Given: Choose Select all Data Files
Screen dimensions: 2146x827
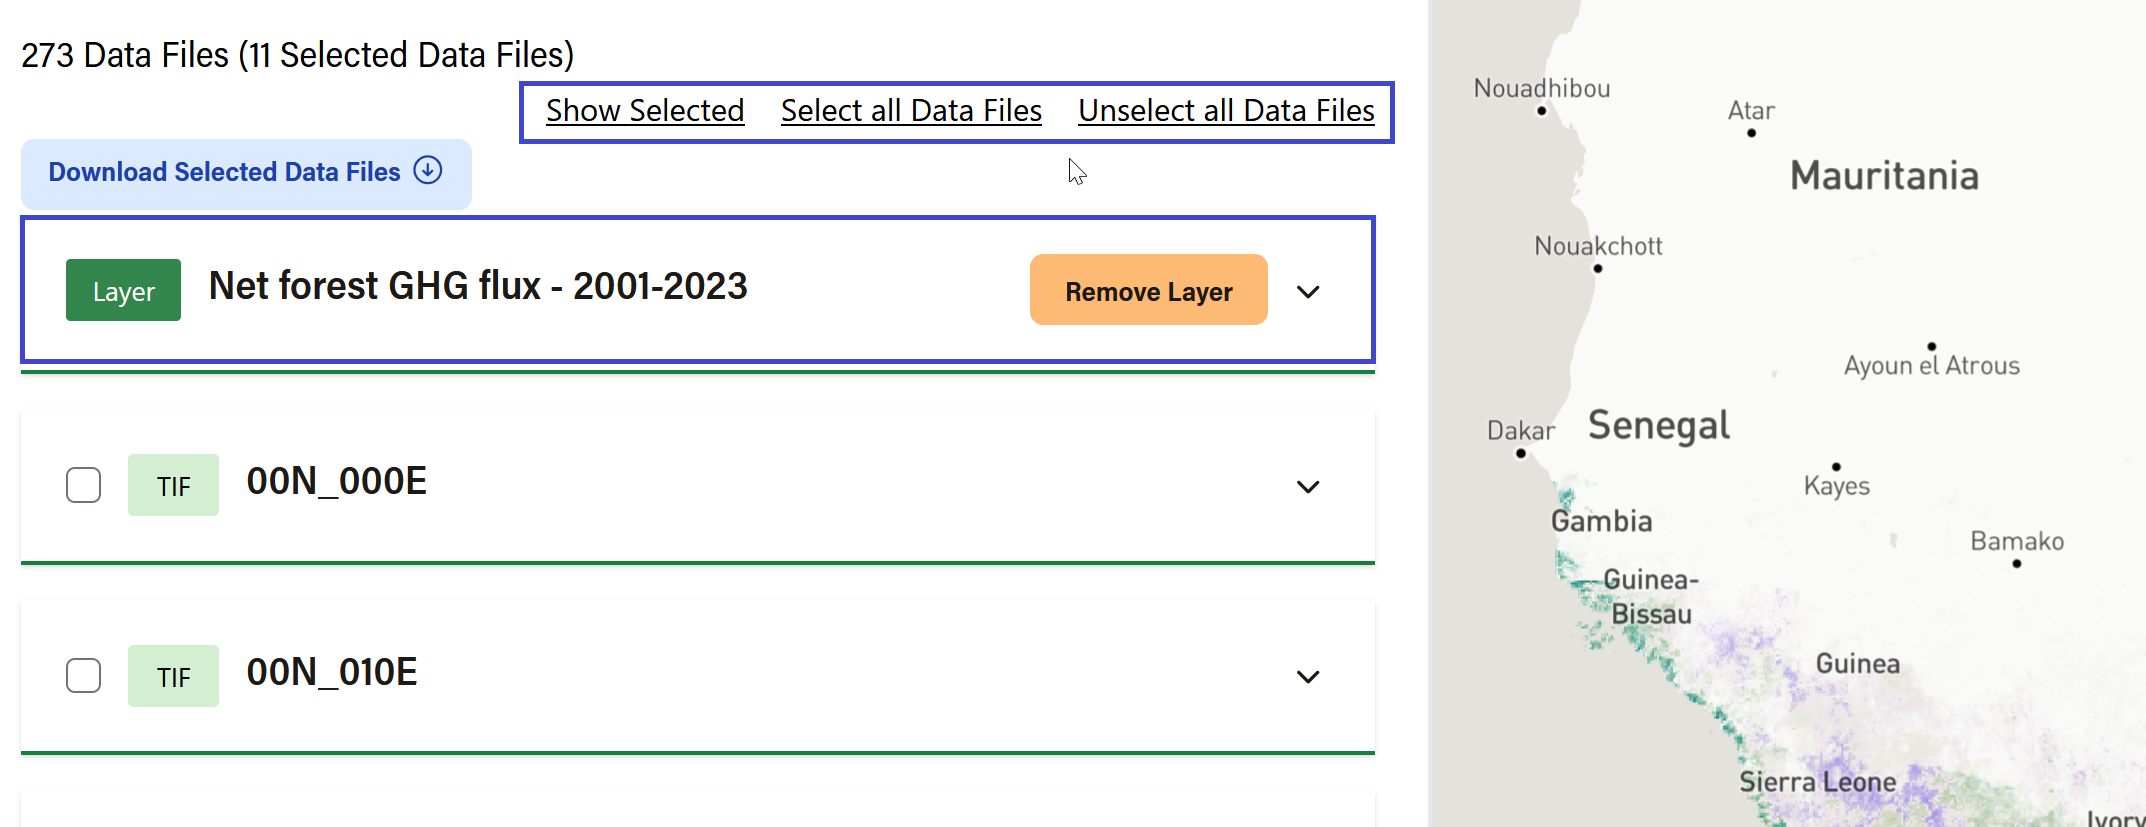Looking at the screenshot, I should [x=911, y=111].
